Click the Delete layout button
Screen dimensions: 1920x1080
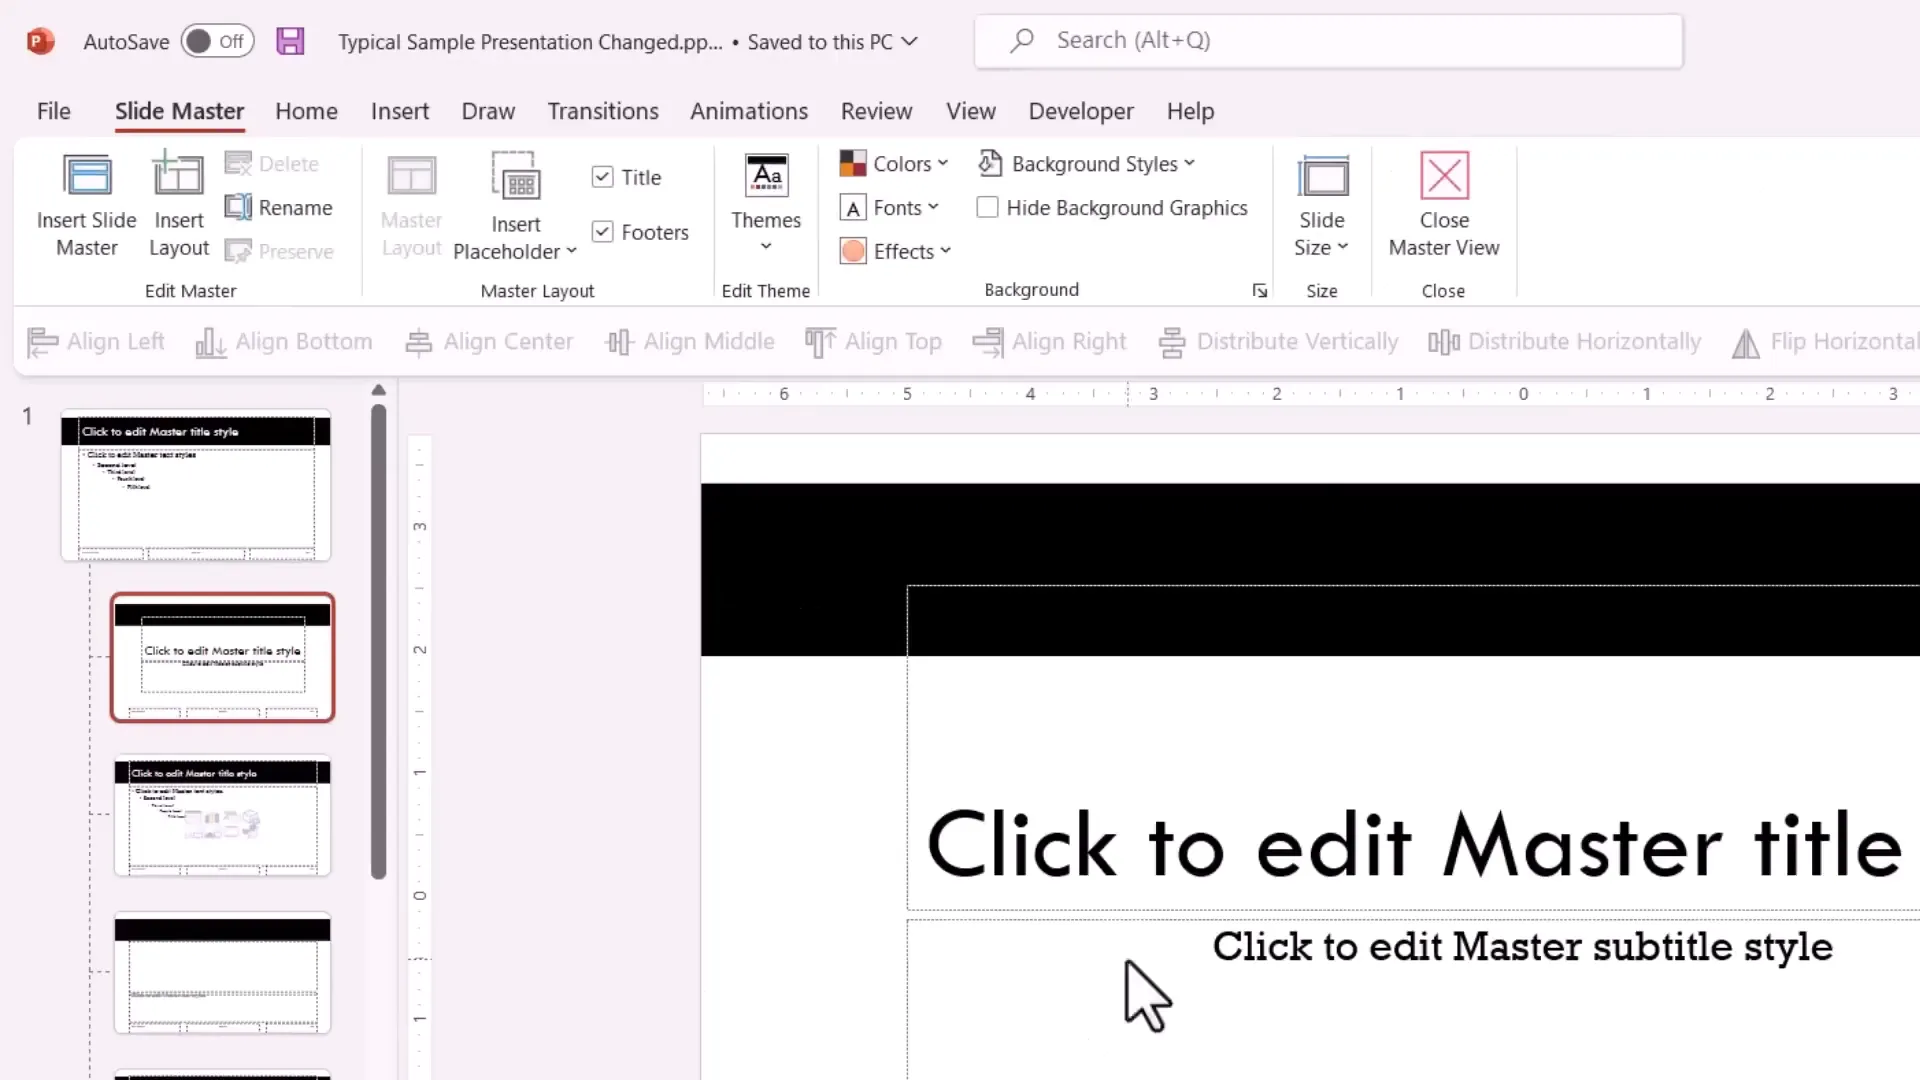click(272, 163)
